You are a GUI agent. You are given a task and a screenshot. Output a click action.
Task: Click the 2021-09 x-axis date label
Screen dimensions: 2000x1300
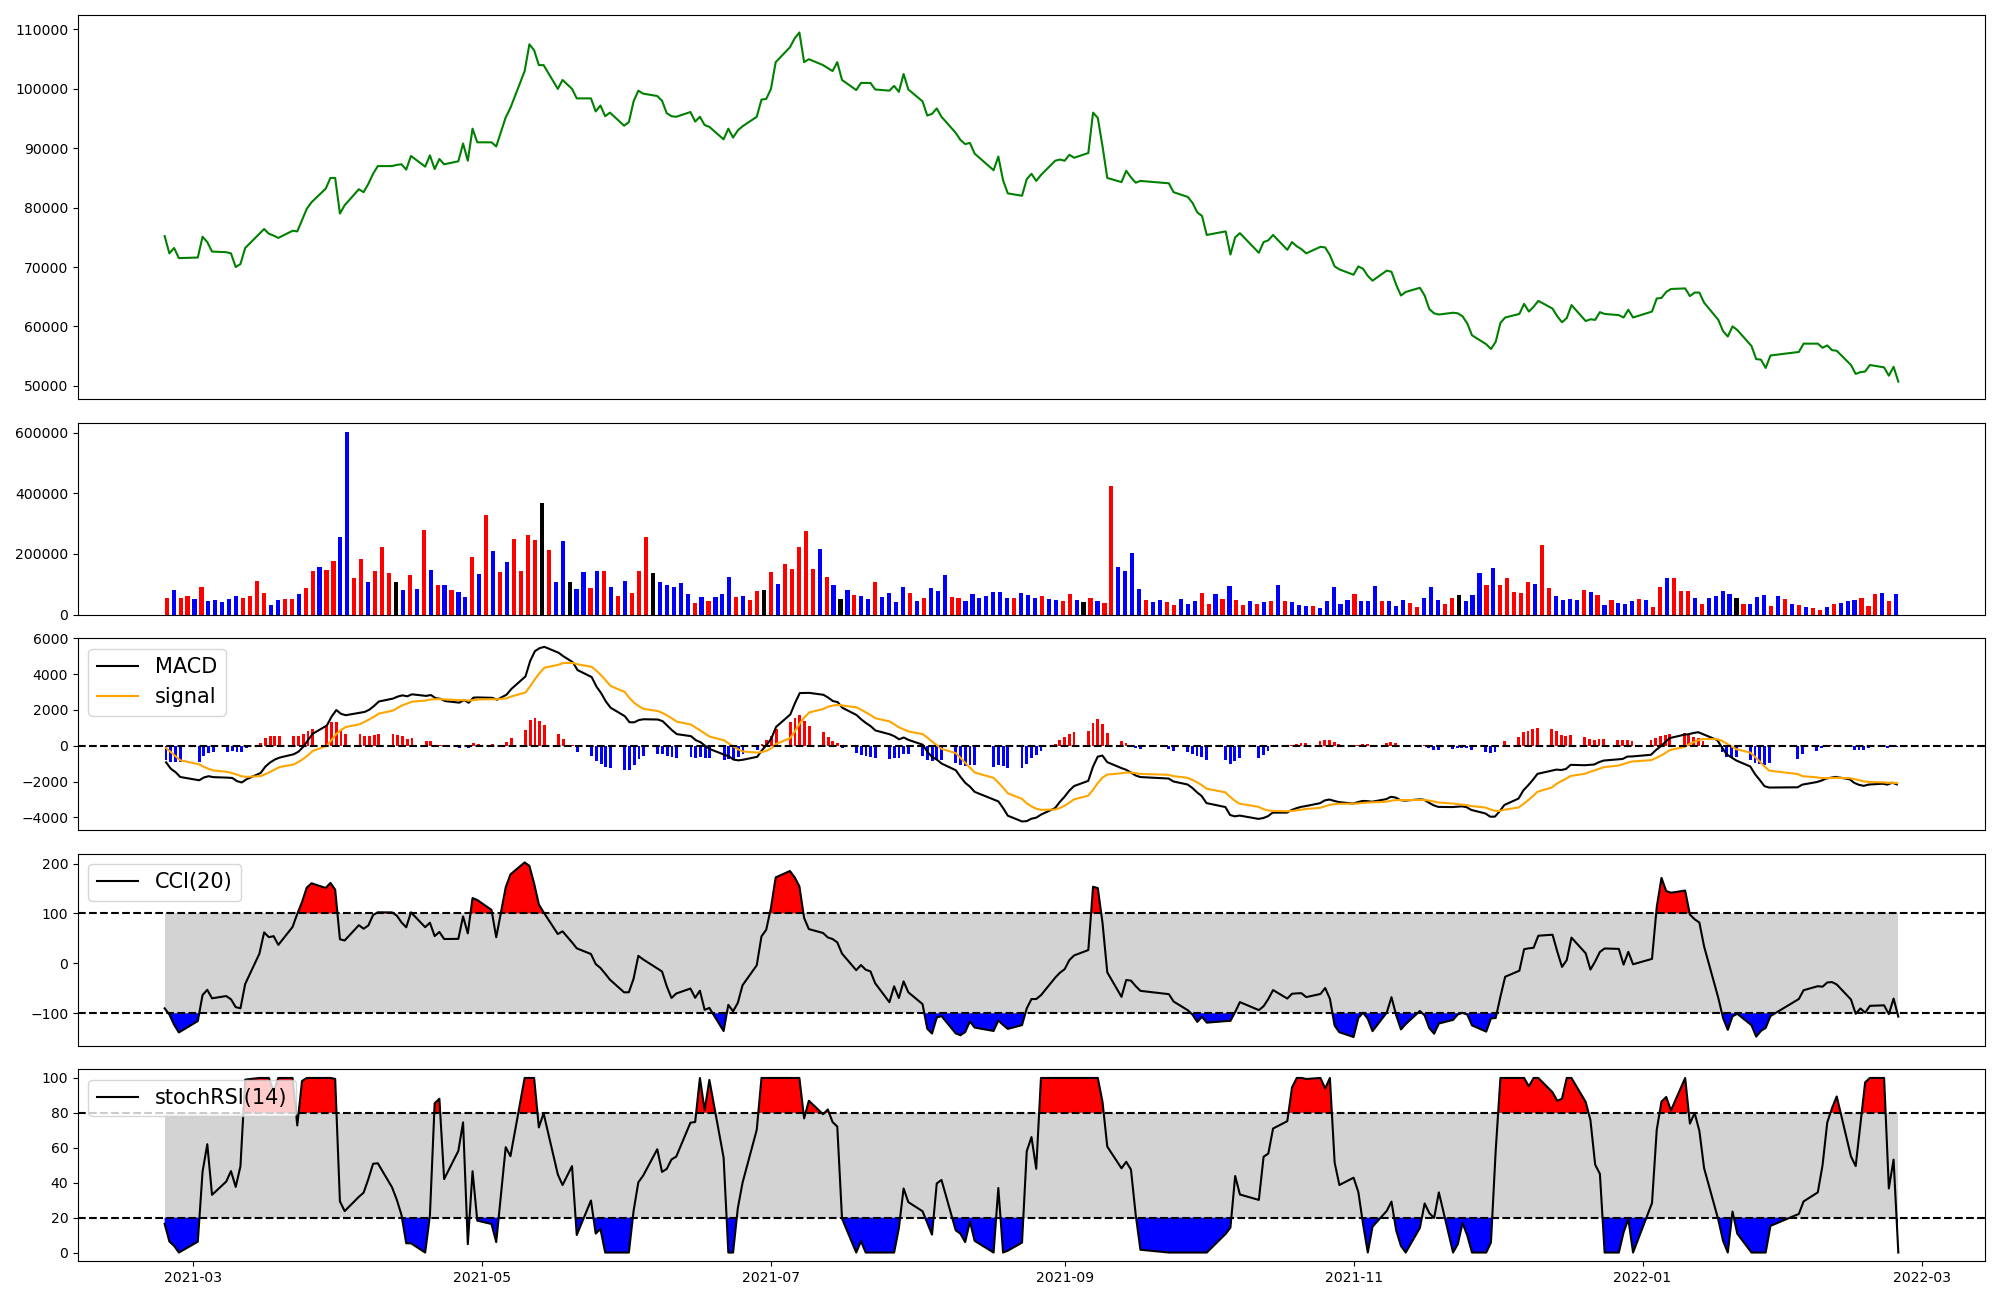(x=1065, y=1277)
